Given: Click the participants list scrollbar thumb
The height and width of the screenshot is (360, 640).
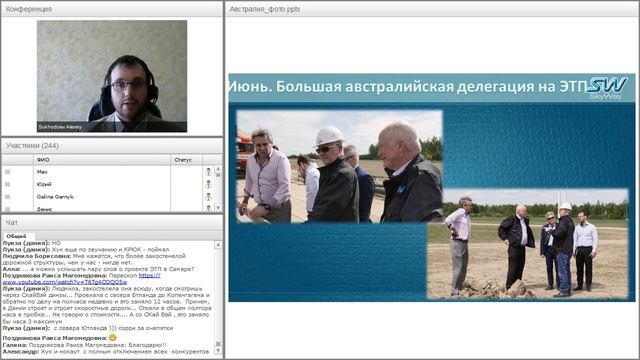Looking at the screenshot, I should pos(218,174).
